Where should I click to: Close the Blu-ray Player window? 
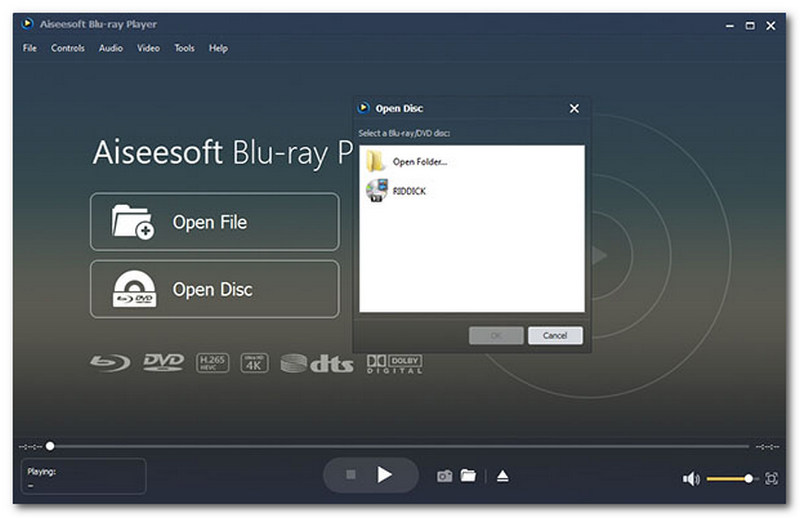point(771,25)
